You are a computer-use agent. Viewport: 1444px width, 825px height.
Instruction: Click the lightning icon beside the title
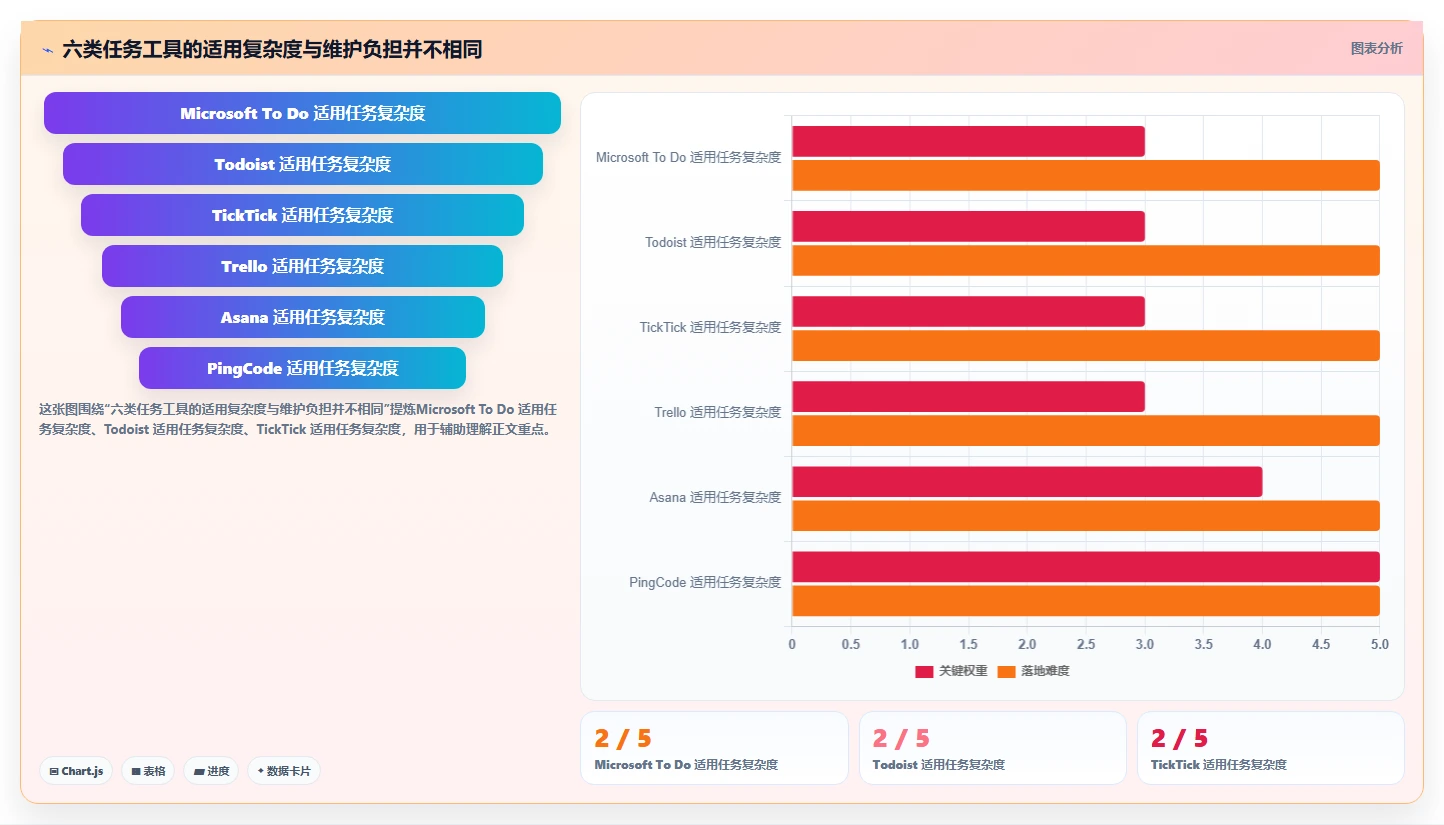48,49
